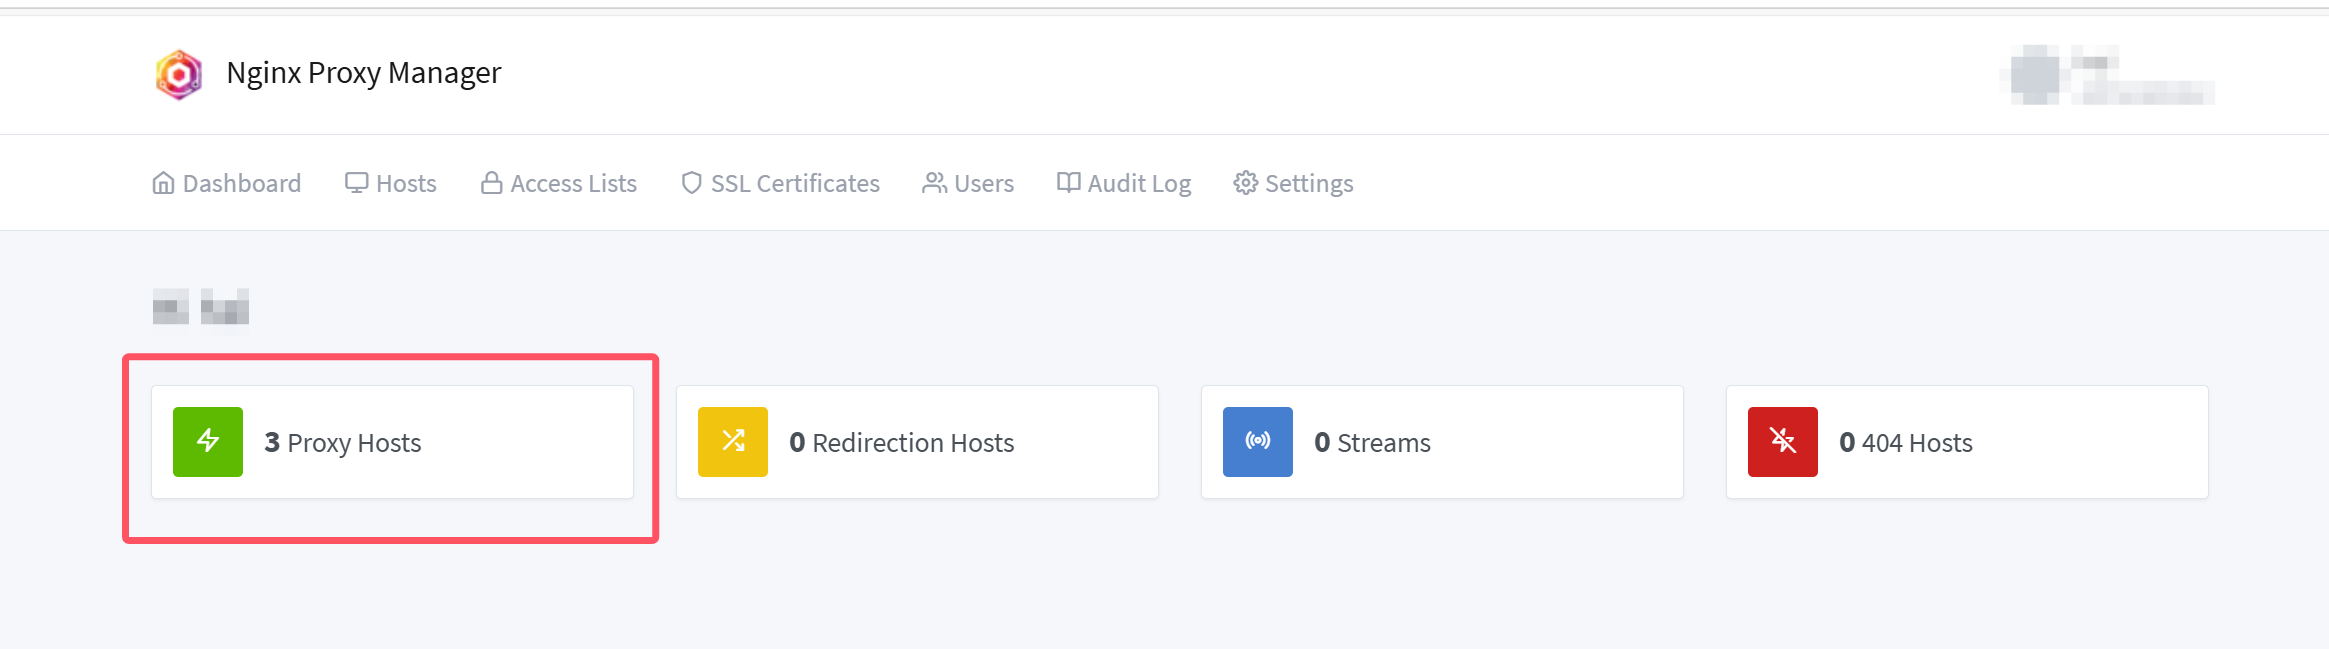Switch to Access Lists tab
This screenshot has height=649, width=2329.
click(558, 183)
